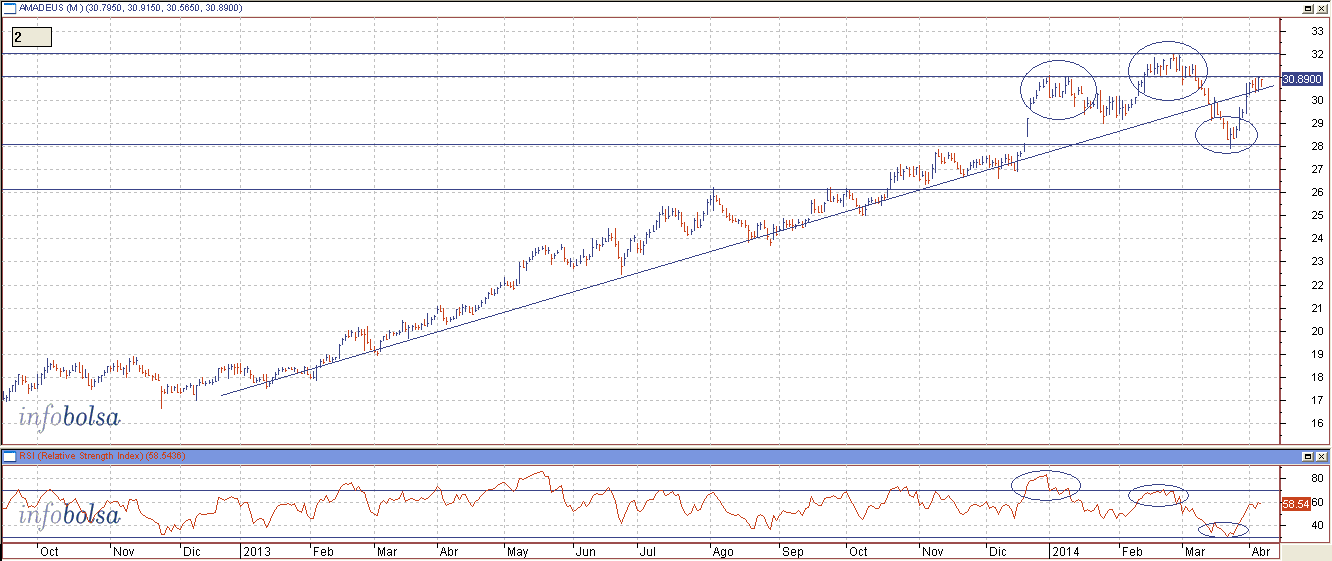The height and width of the screenshot is (561, 1332).
Task: Click the Ago date axis label
Action: click(x=724, y=551)
